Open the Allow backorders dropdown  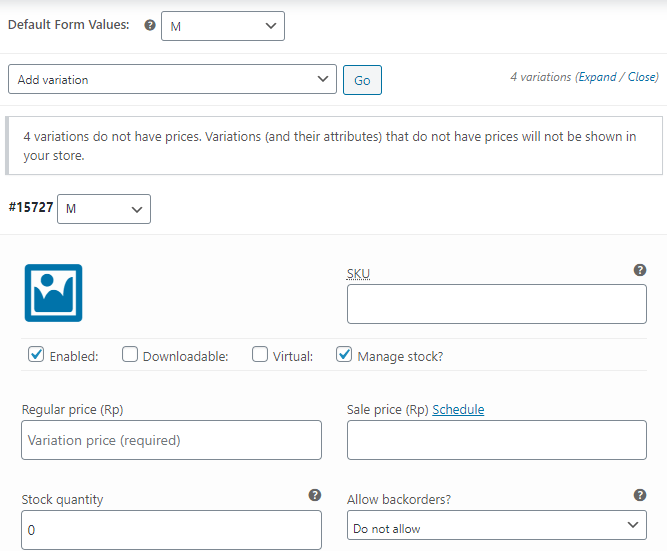pyautogui.click(x=496, y=527)
